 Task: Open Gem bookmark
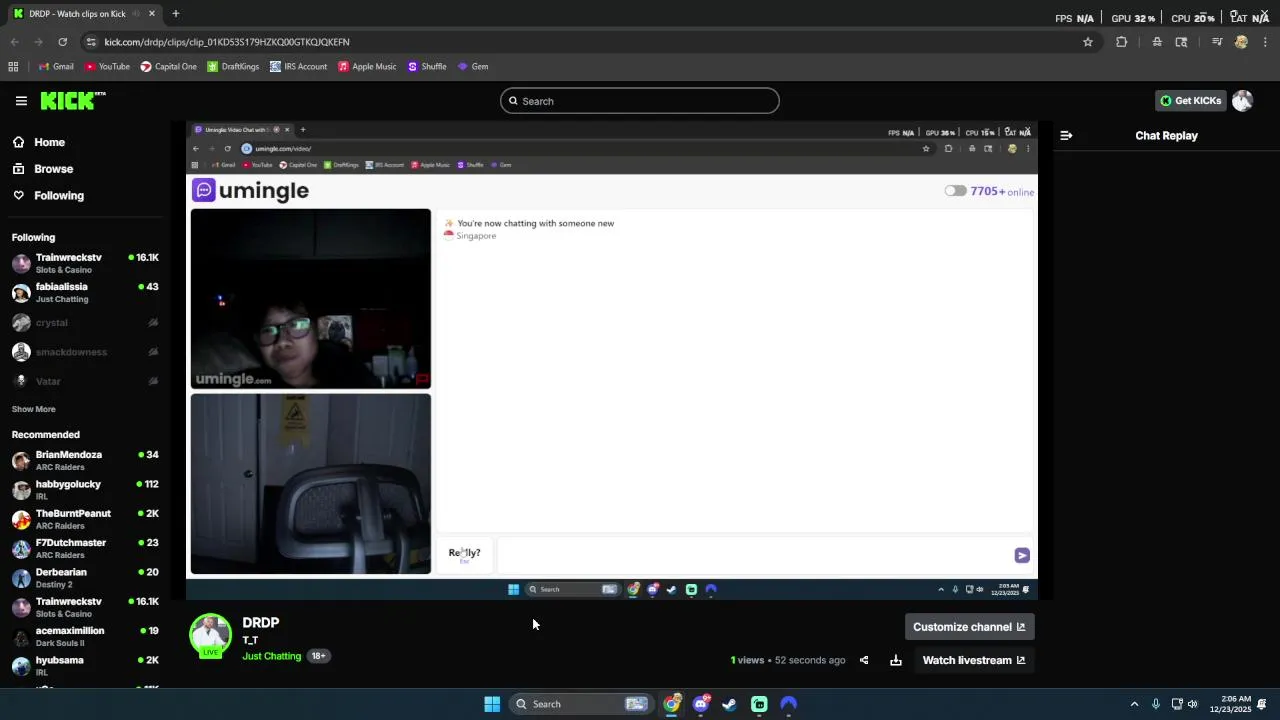coord(473,66)
